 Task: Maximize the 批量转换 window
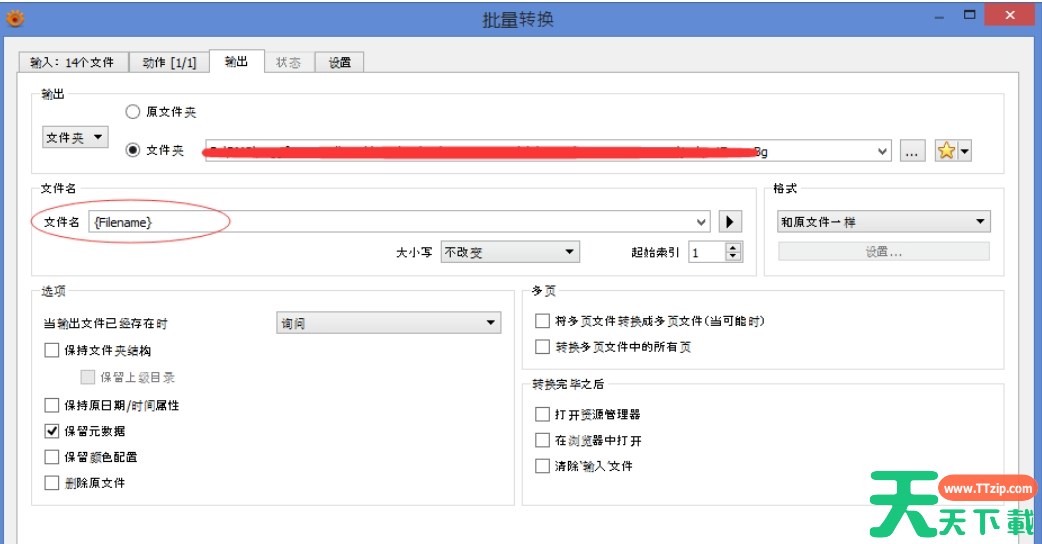[x=970, y=15]
